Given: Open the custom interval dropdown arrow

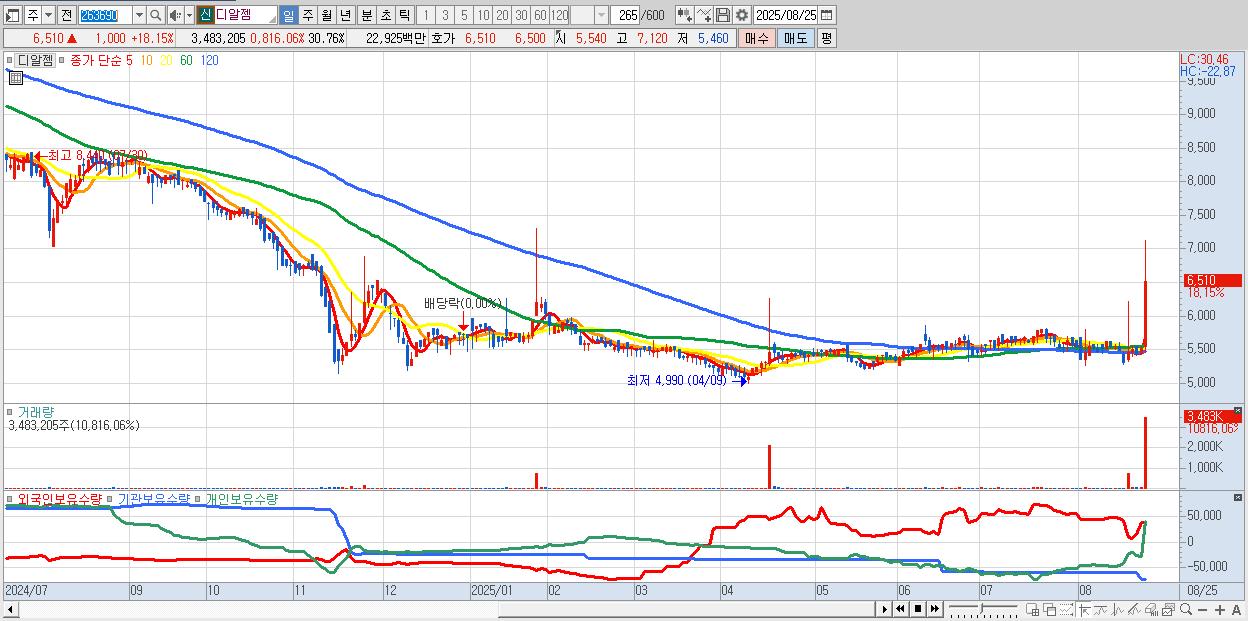Looking at the screenshot, I should [x=601, y=15].
